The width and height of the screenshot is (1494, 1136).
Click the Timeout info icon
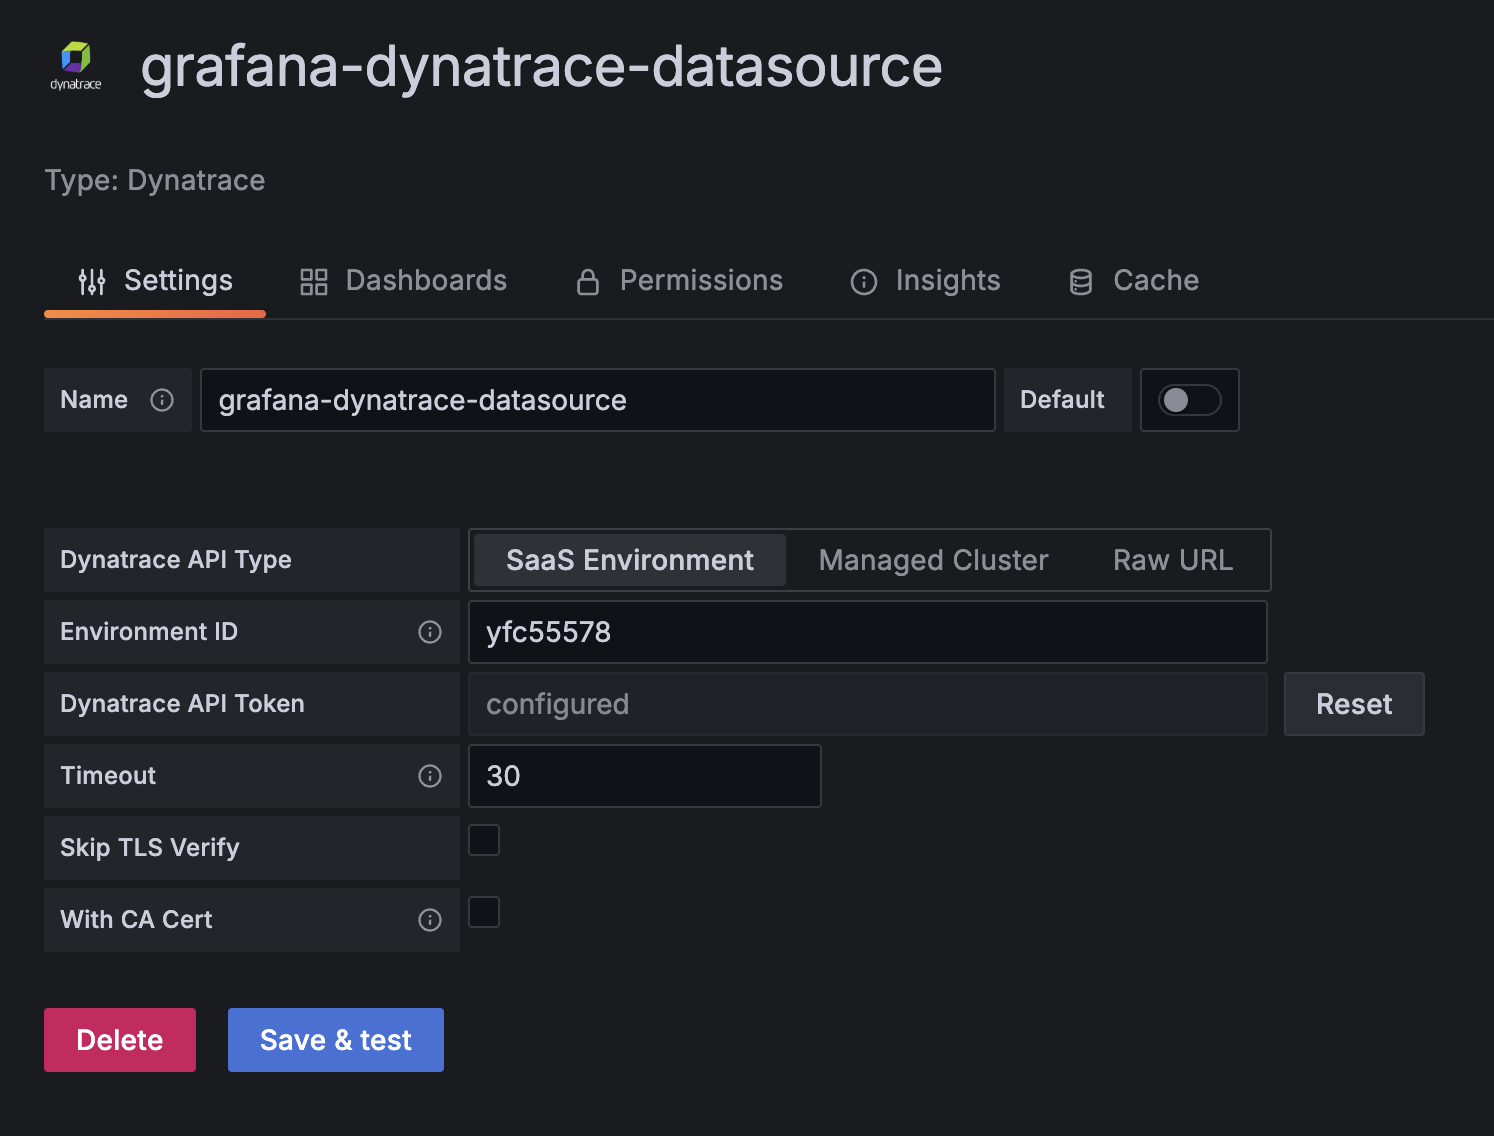430,776
